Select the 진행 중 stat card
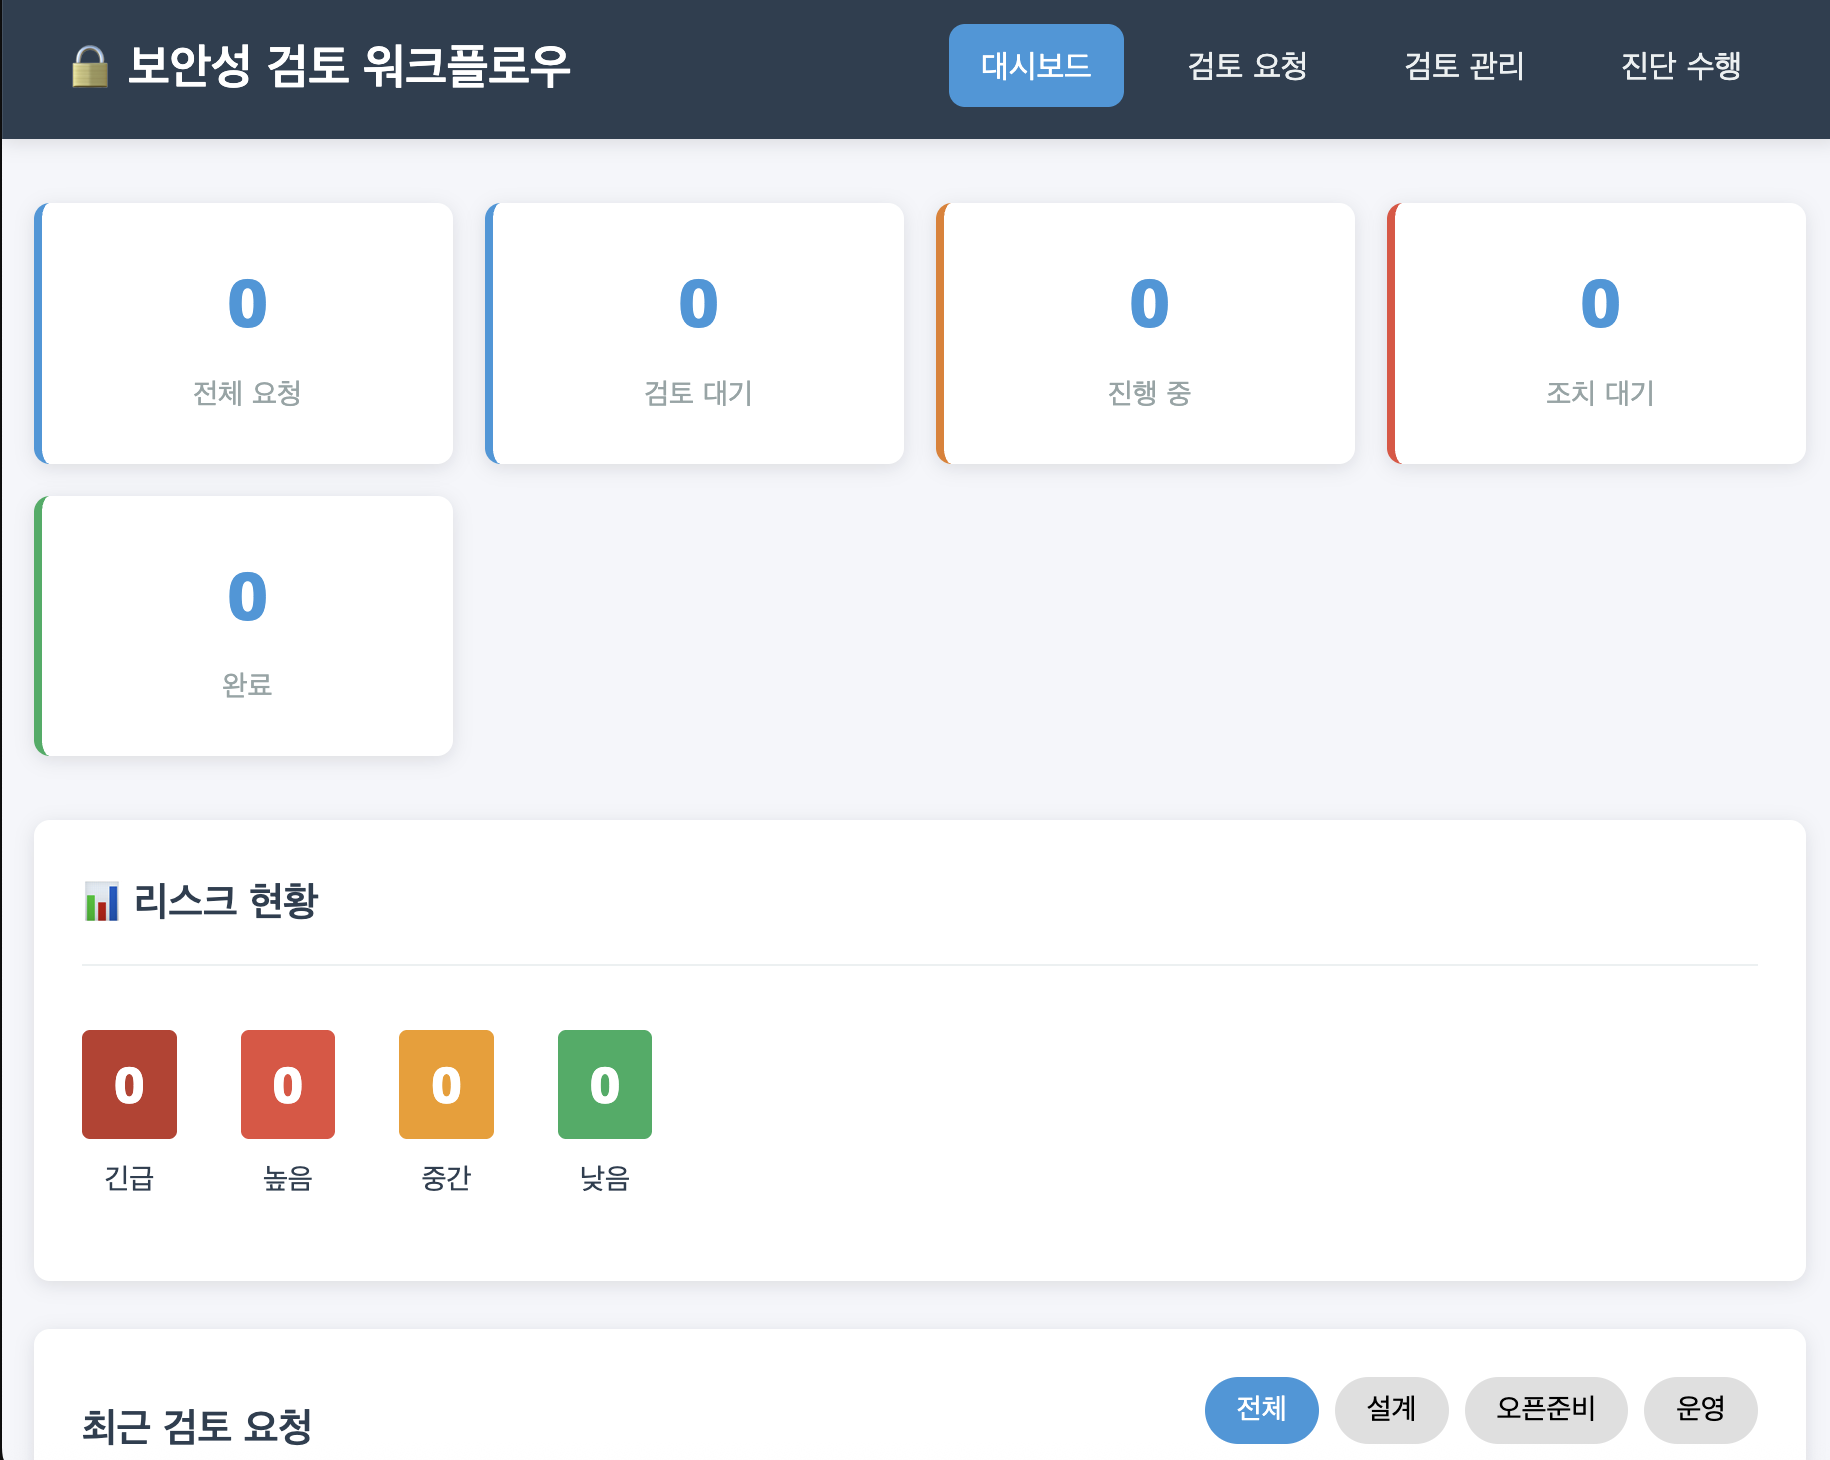The image size is (1830, 1460). pyautogui.click(x=1146, y=333)
